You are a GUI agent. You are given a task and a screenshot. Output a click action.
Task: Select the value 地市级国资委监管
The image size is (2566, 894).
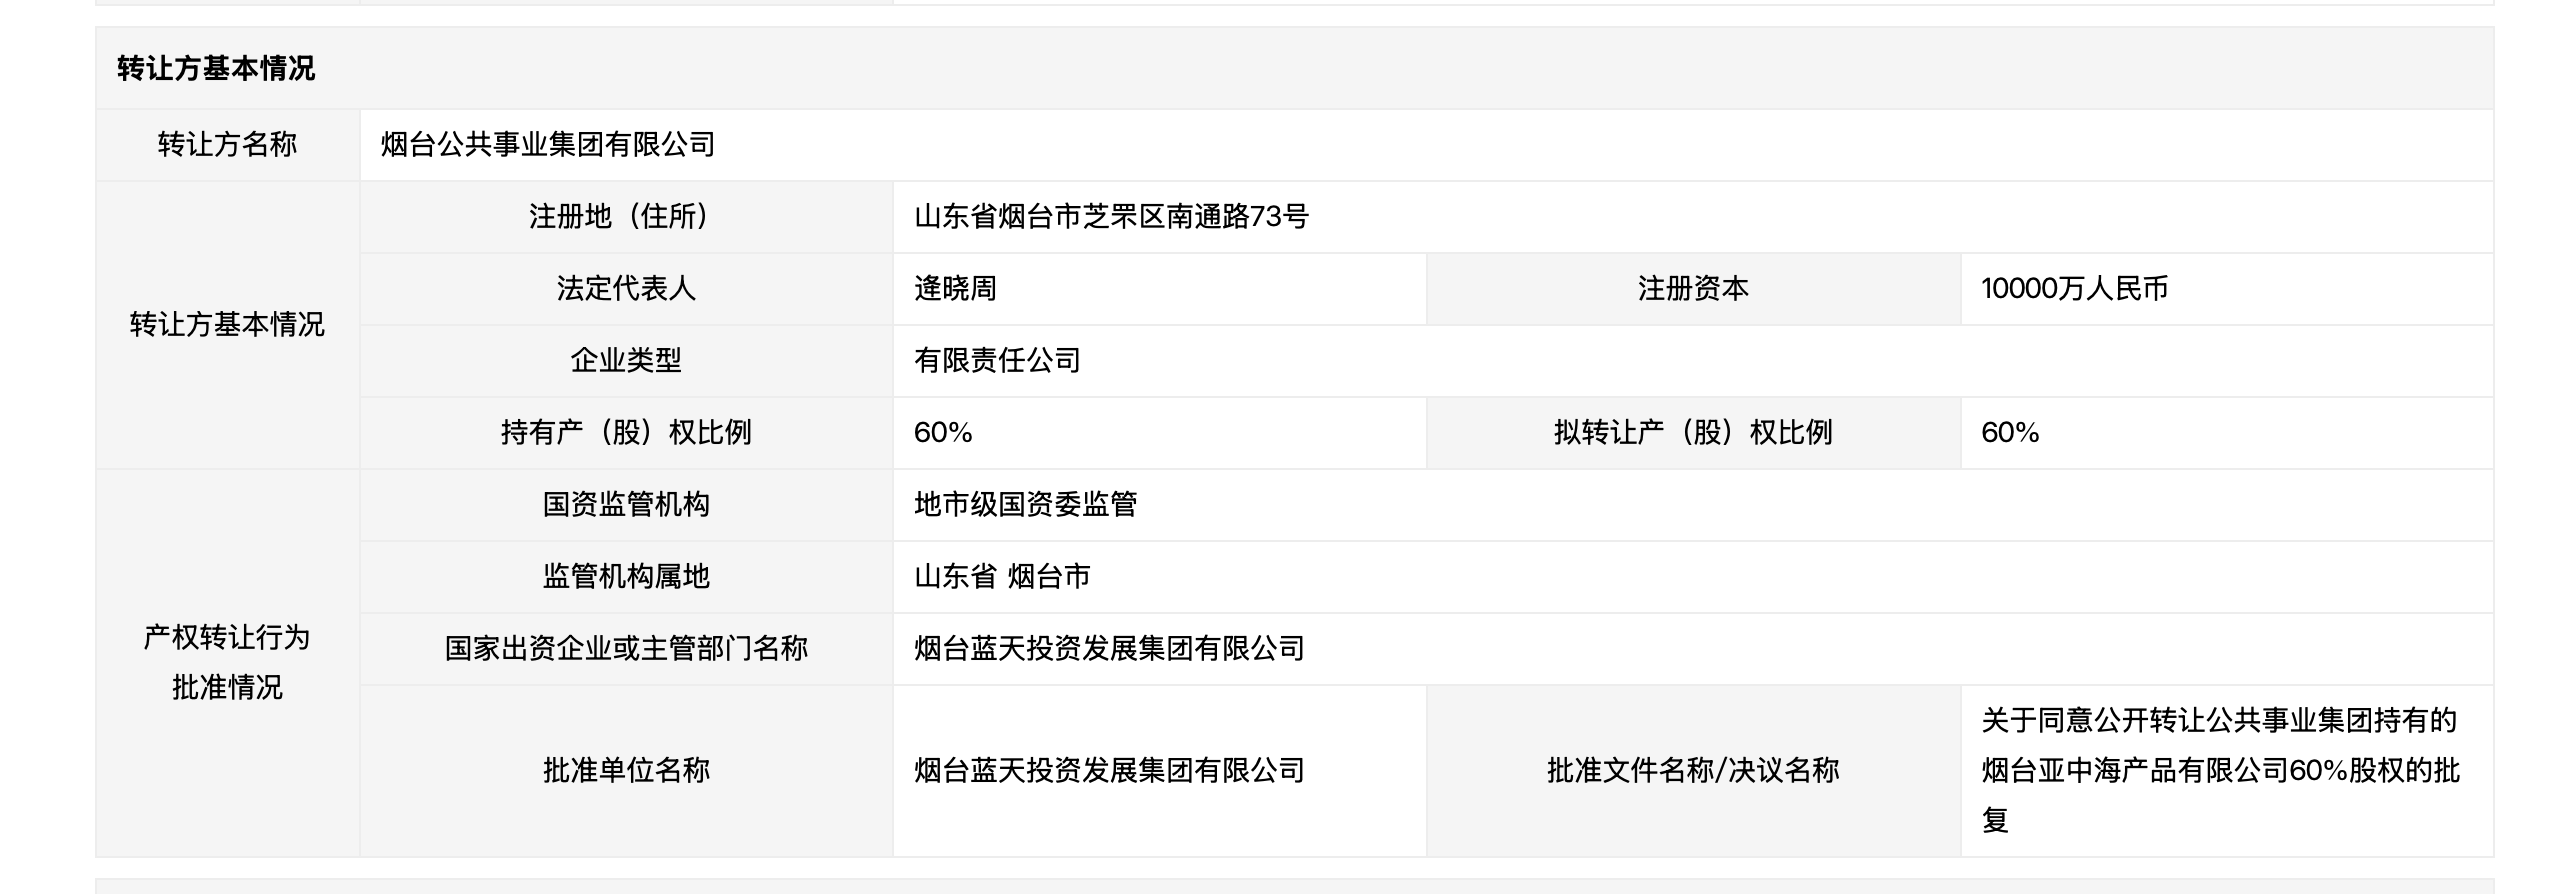1025,505
